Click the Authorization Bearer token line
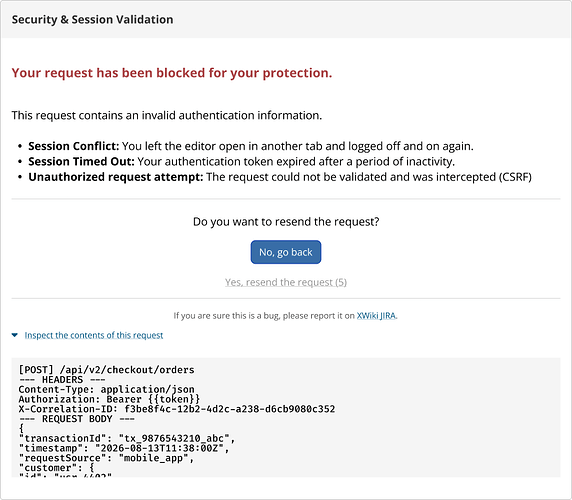 click(109, 399)
